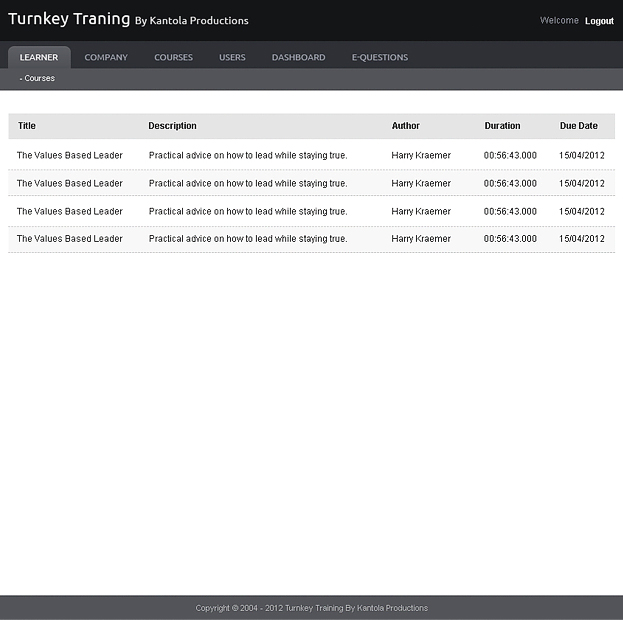The height and width of the screenshot is (620, 623).
Task: Select the first row's course title
Action: click(69, 156)
